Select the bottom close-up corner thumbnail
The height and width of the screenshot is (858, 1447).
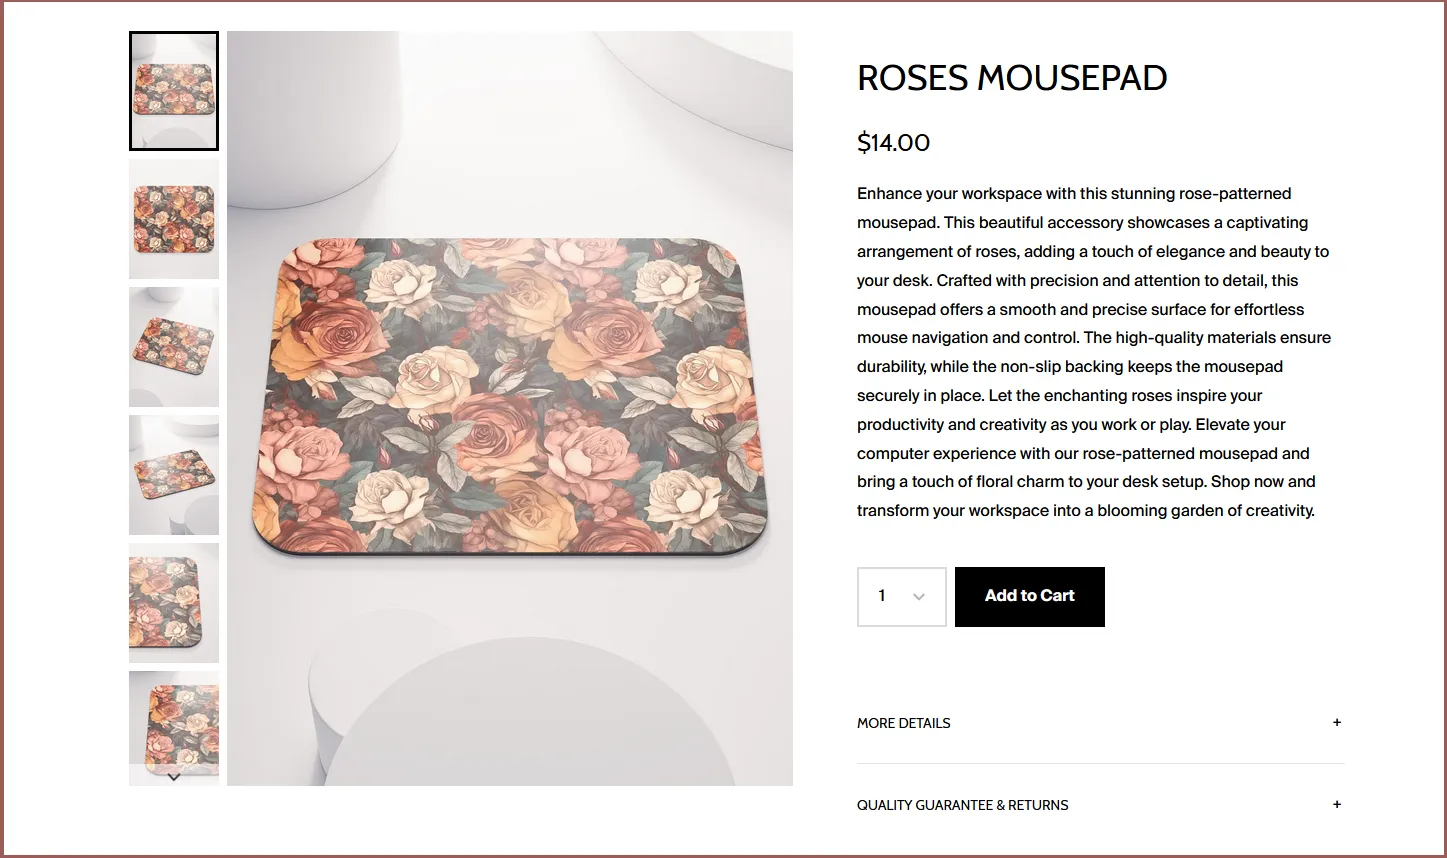tap(173, 728)
